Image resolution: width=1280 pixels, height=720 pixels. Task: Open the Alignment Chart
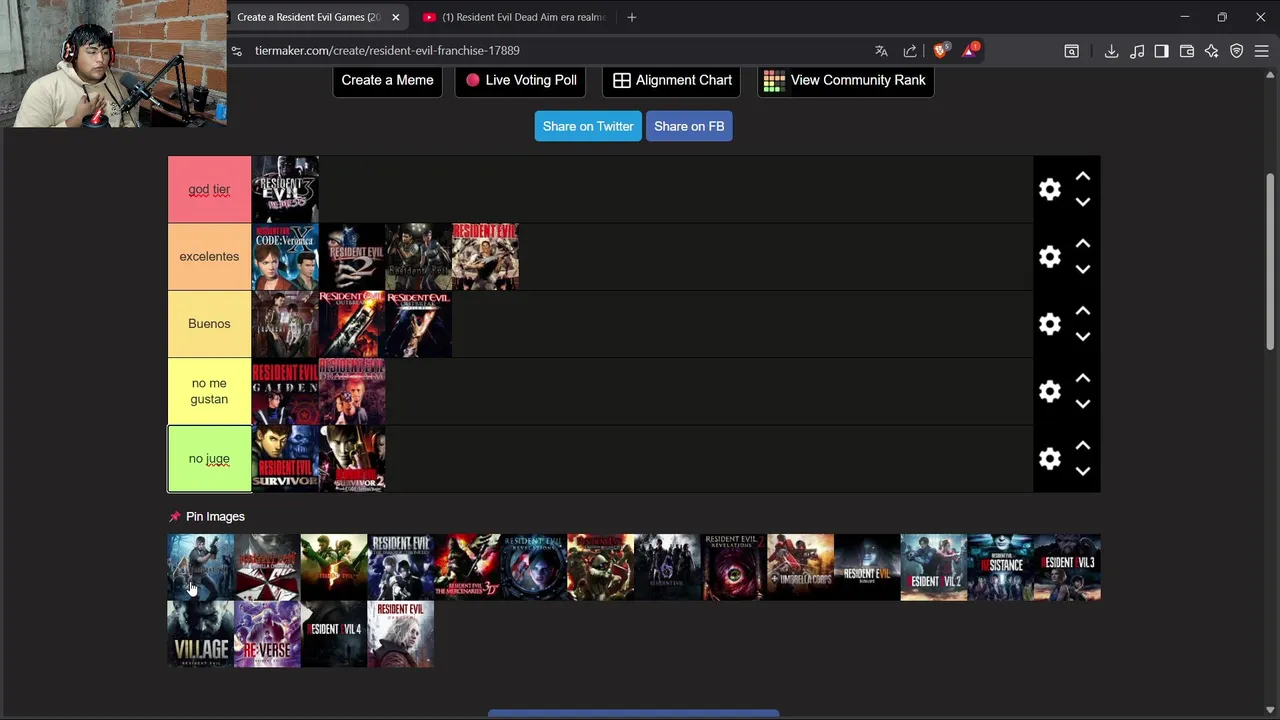pyautogui.click(x=671, y=80)
